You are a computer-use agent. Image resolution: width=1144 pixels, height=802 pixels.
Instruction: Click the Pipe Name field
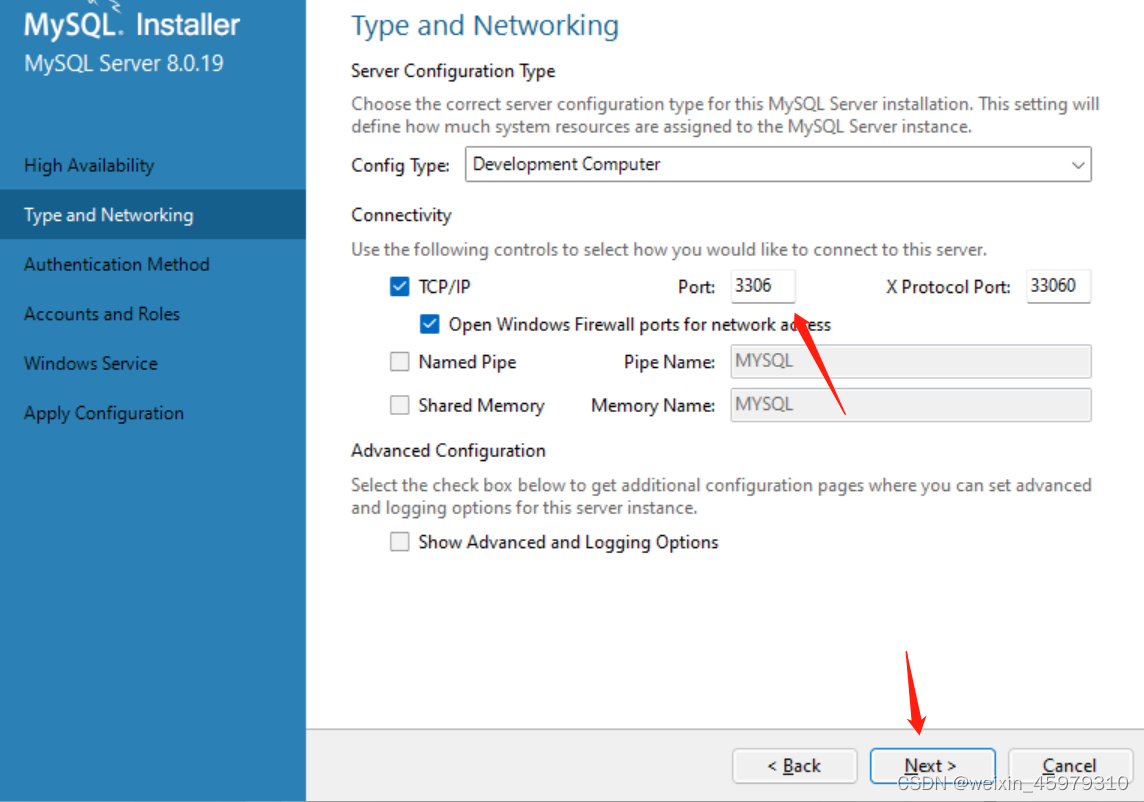[x=911, y=361]
